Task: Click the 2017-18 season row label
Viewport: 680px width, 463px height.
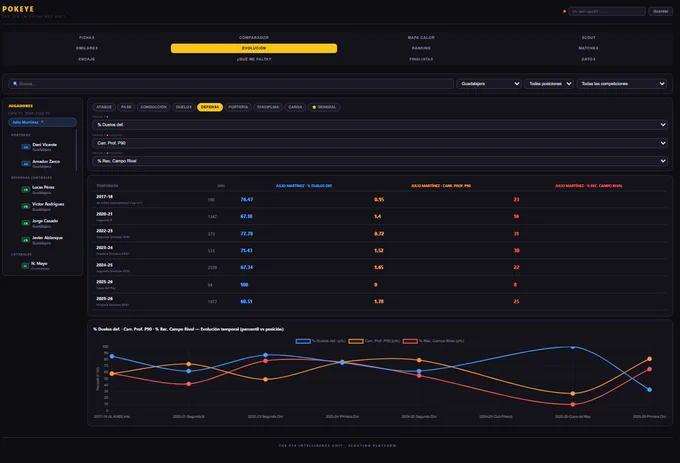Action: pyautogui.click(x=105, y=197)
